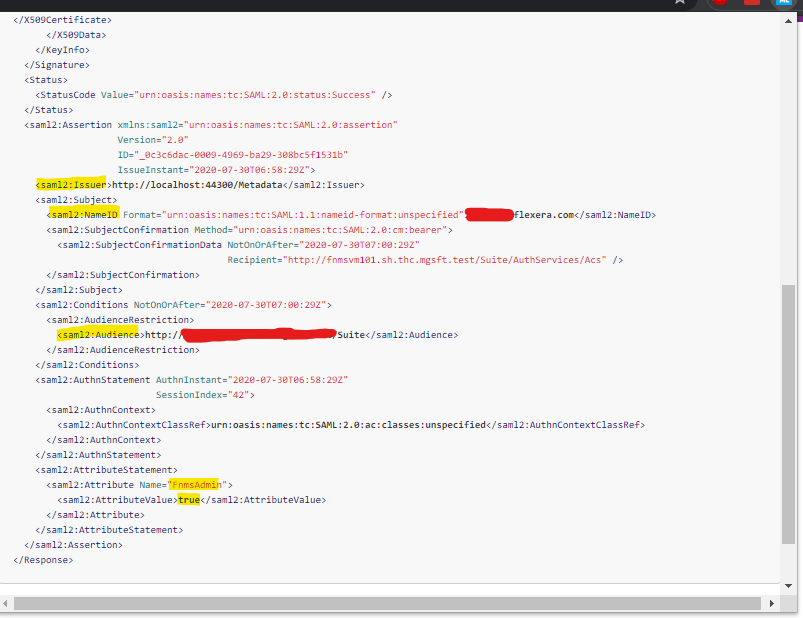
Task: Click the red square extension icon
Action: coord(752,3)
